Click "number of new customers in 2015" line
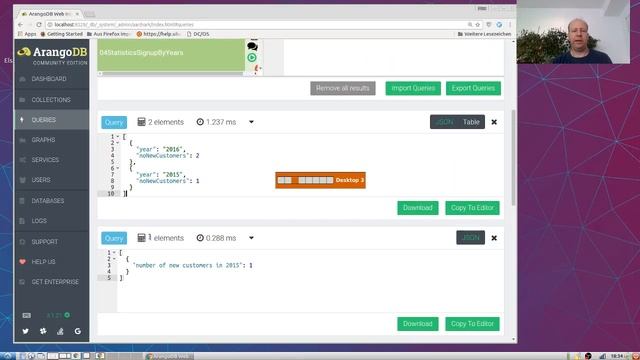Screen dimensions: 640x360 (x=193, y=265)
